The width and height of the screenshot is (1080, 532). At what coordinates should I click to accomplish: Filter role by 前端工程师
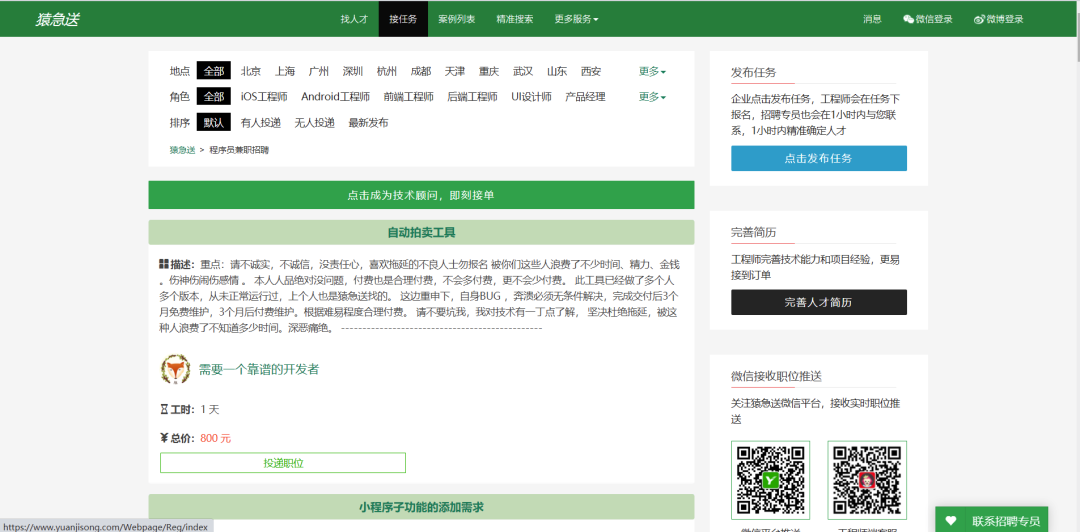(x=408, y=96)
